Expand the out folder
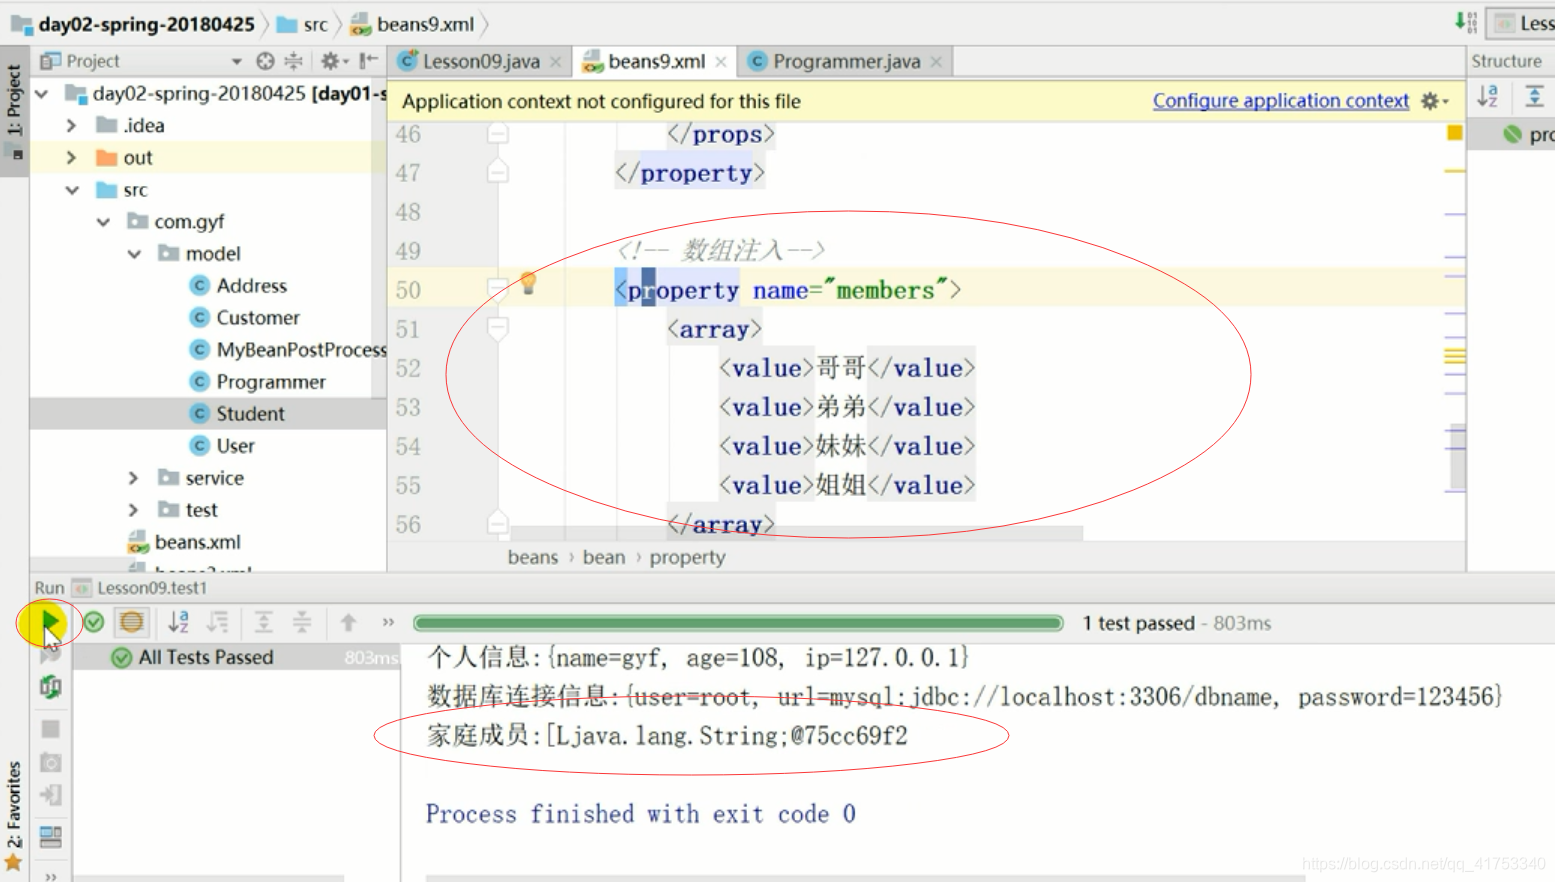This screenshot has width=1555, height=882. point(72,158)
